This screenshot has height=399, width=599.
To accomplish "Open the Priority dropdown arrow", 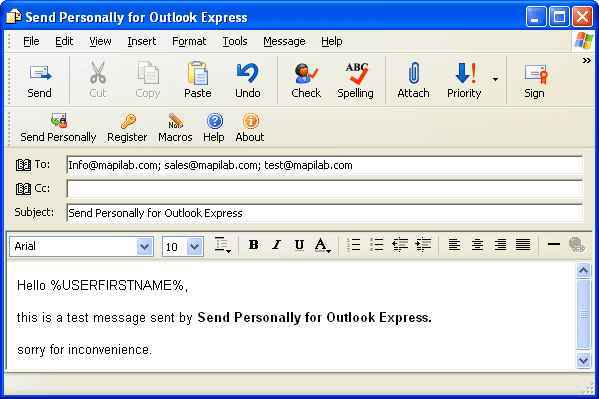I will click(495, 79).
